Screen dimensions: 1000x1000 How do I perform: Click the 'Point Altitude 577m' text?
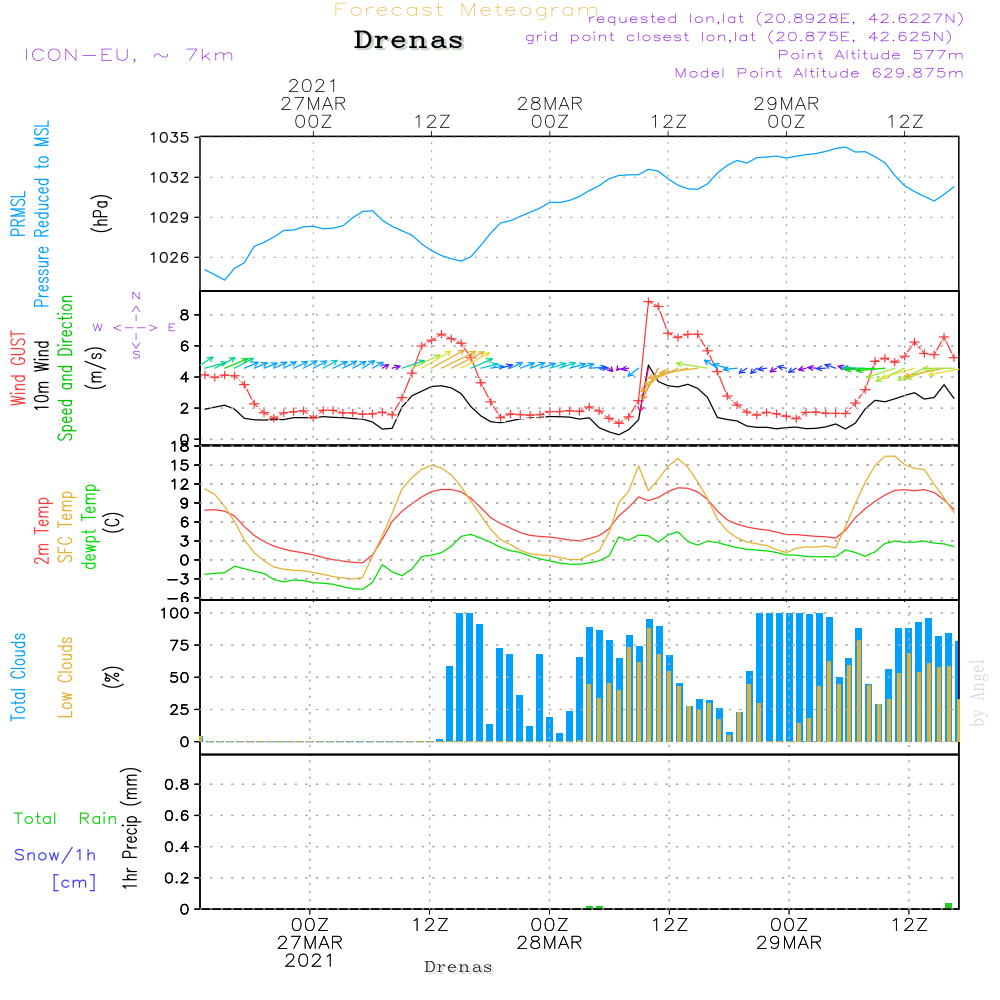(x=870, y=55)
